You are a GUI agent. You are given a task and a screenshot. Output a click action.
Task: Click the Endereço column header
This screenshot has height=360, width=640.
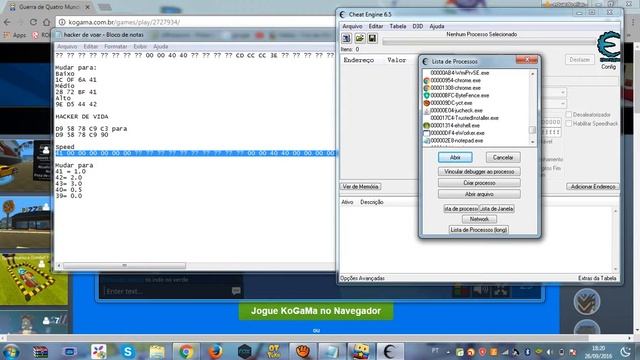(x=358, y=60)
